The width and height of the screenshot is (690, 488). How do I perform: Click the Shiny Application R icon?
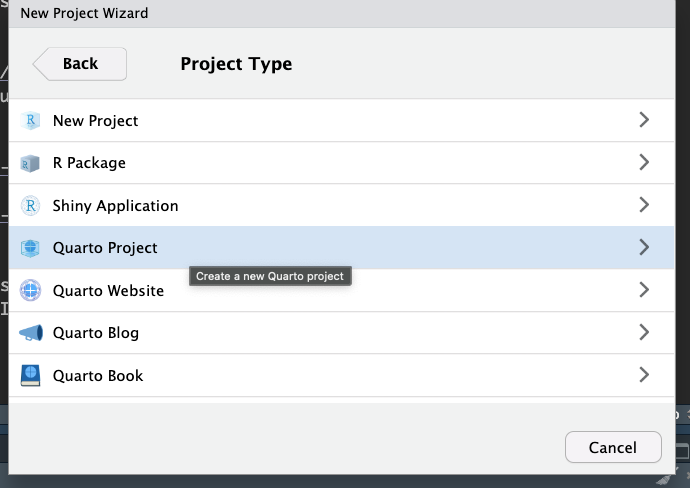[31, 206]
